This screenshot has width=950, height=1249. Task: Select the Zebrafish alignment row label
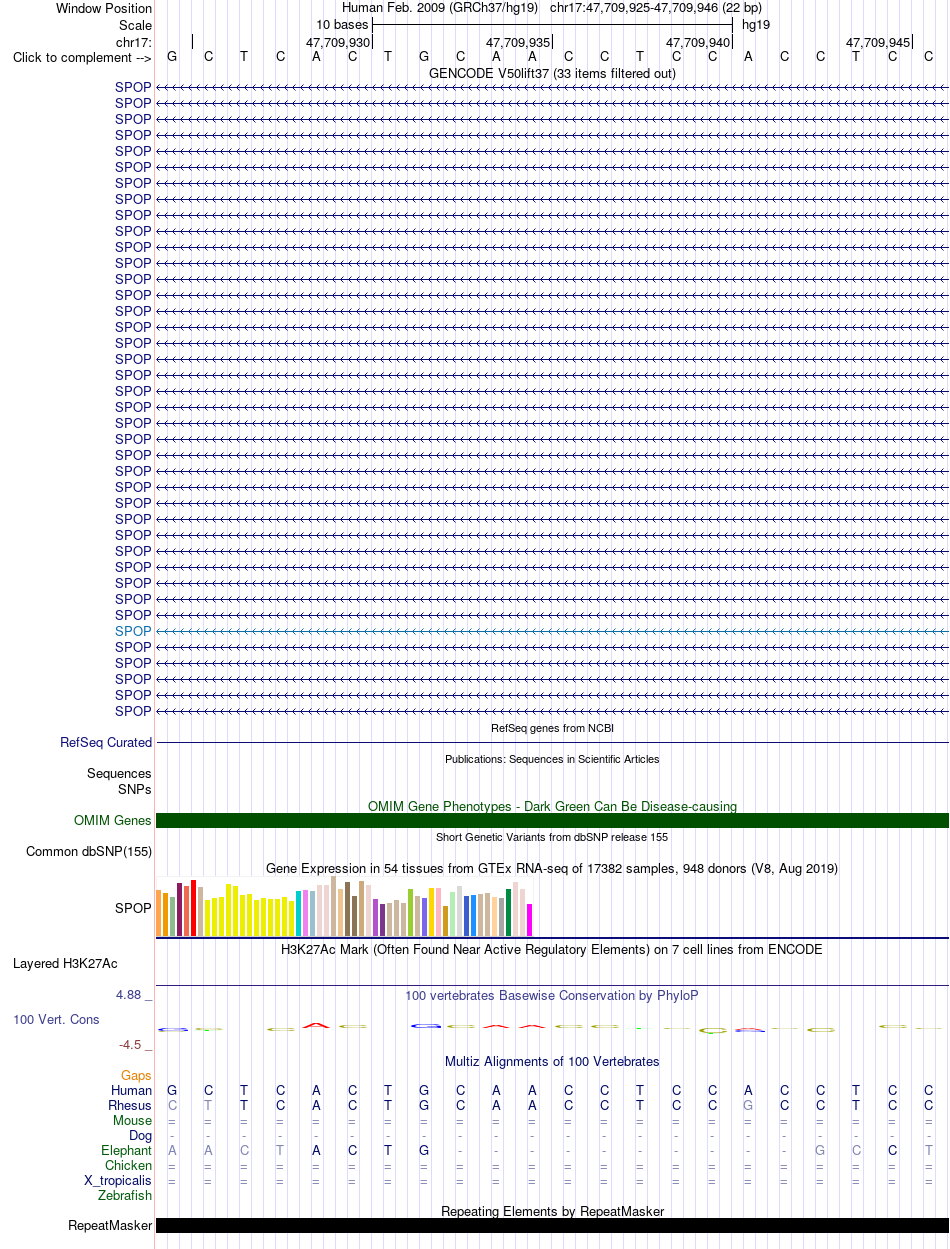point(125,1195)
